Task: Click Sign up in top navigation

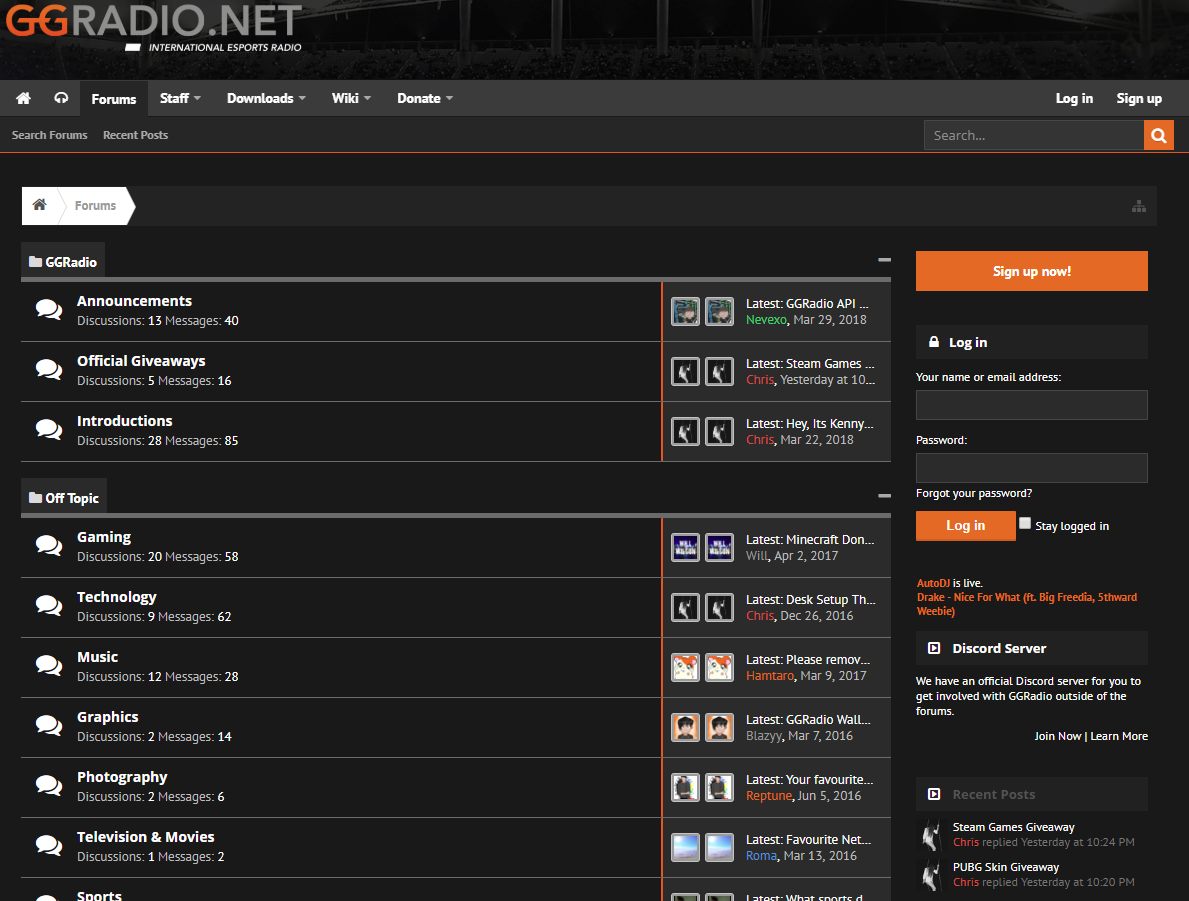Action: (x=1139, y=99)
